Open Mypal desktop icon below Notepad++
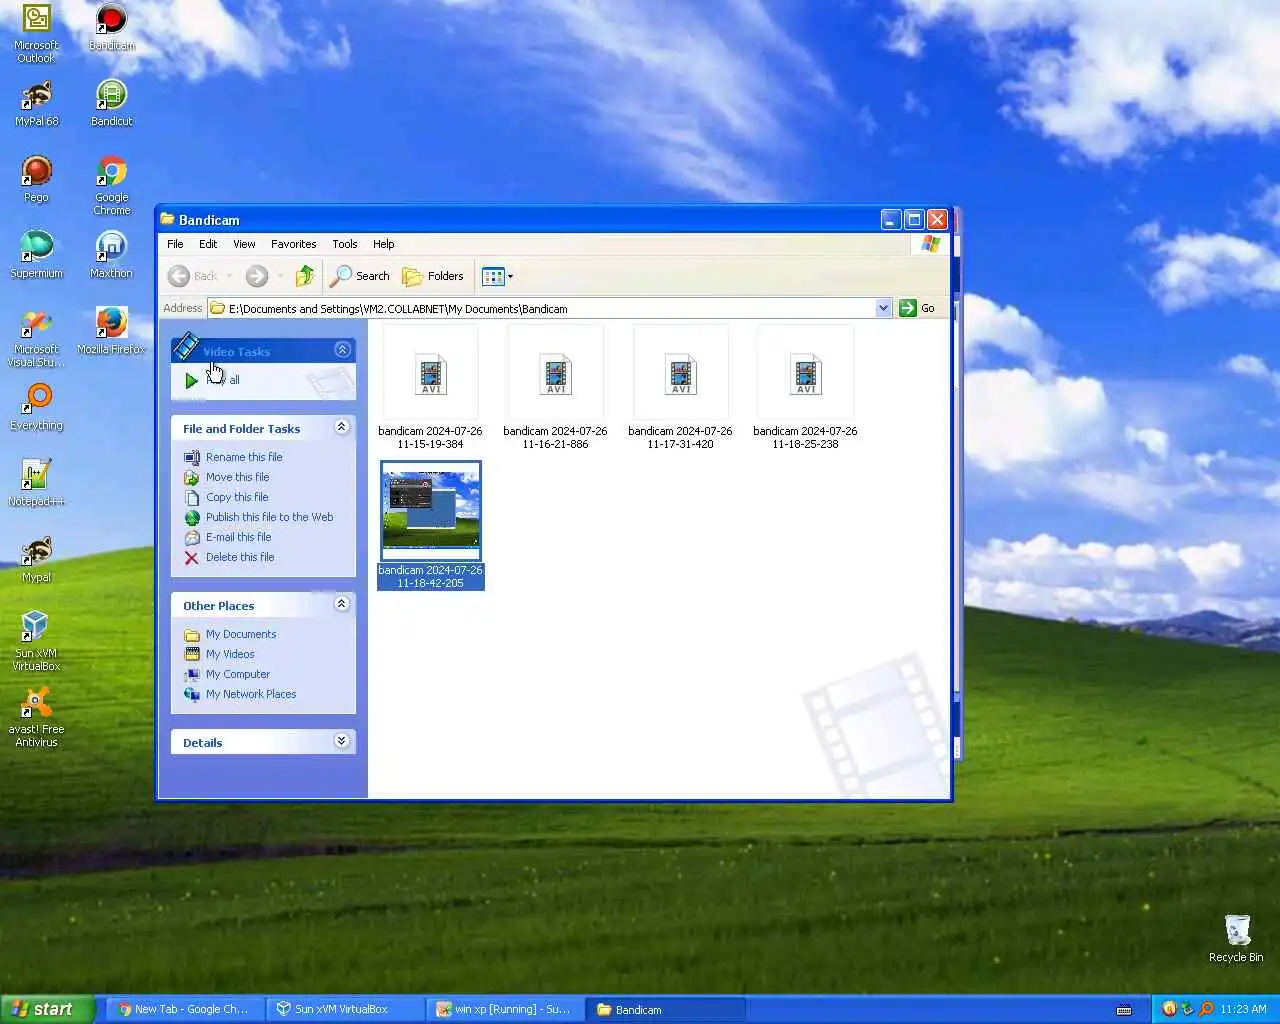The height and width of the screenshot is (1024, 1280). (36, 560)
